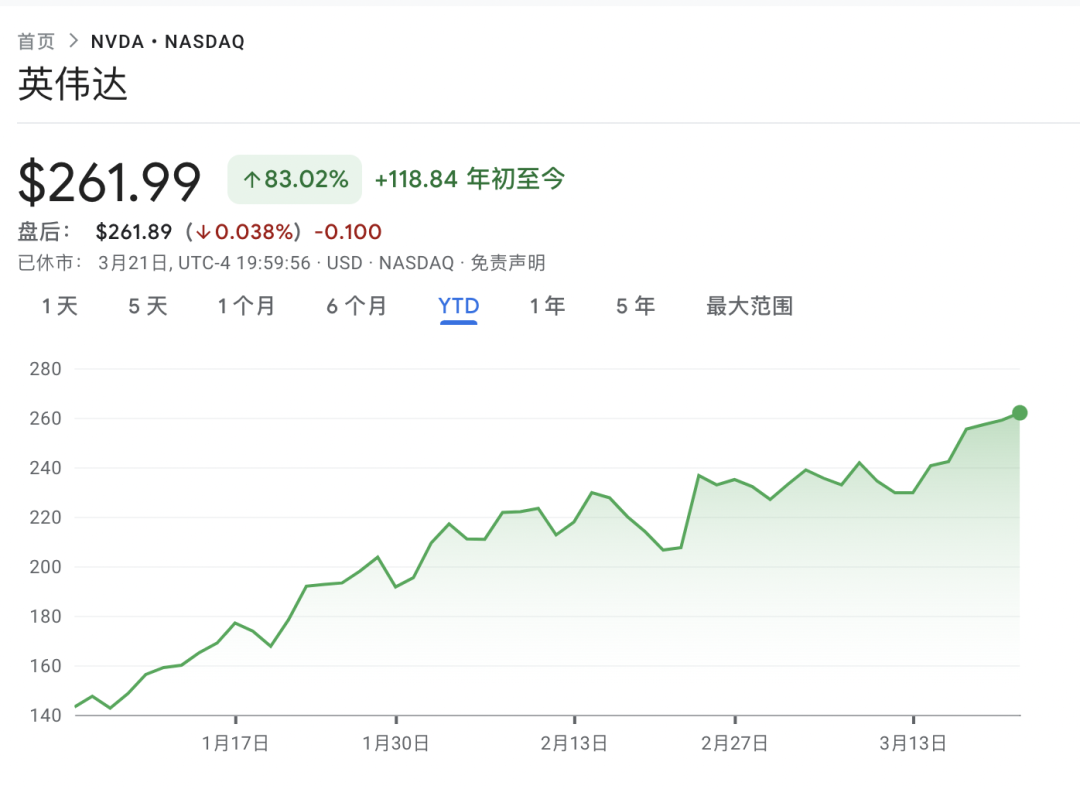The height and width of the screenshot is (789, 1080).
Task: Click the $261.99 current price
Action: pos(110,182)
